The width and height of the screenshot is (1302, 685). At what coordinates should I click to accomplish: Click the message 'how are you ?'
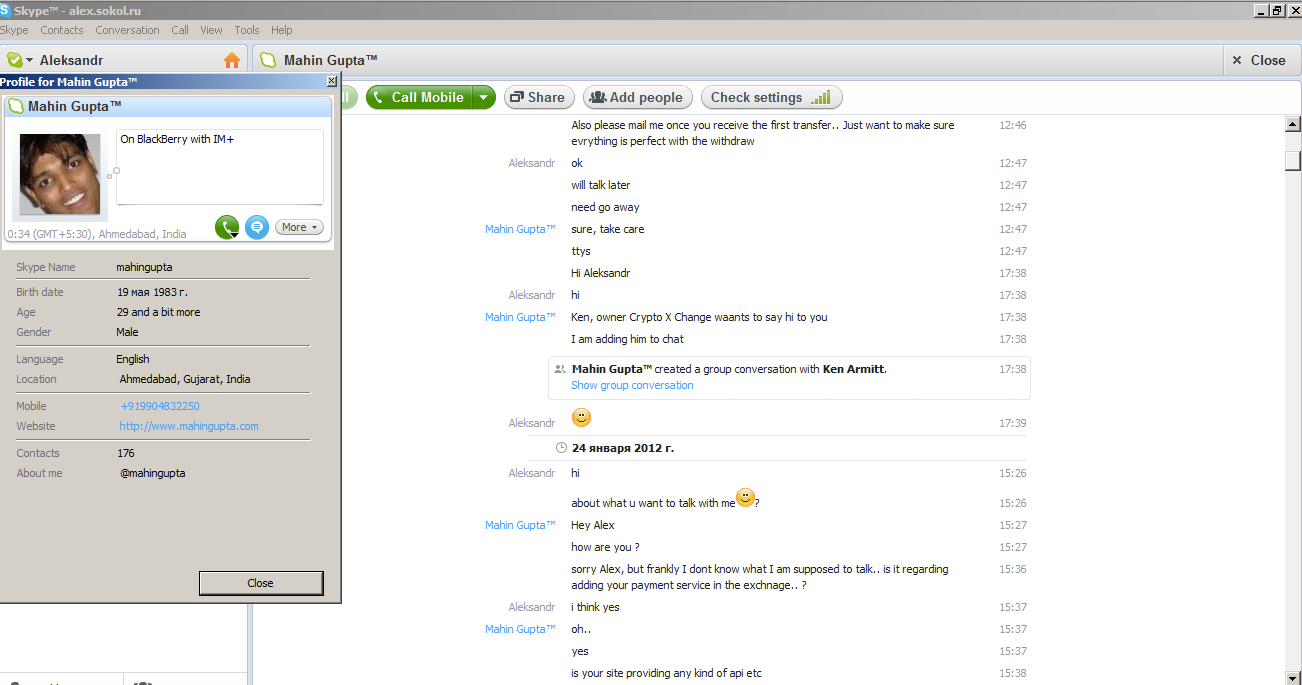point(605,547)
